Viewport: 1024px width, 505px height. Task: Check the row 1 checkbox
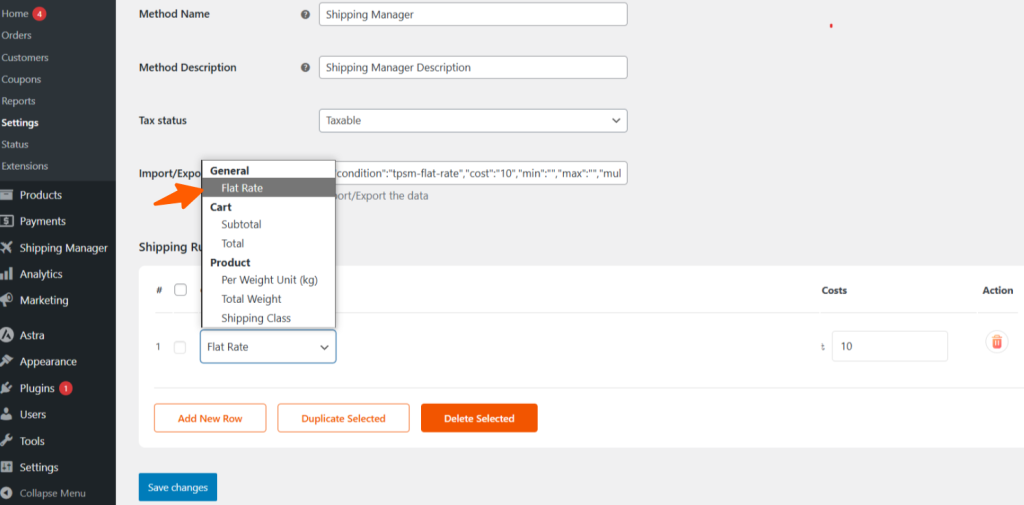(180, 347)
